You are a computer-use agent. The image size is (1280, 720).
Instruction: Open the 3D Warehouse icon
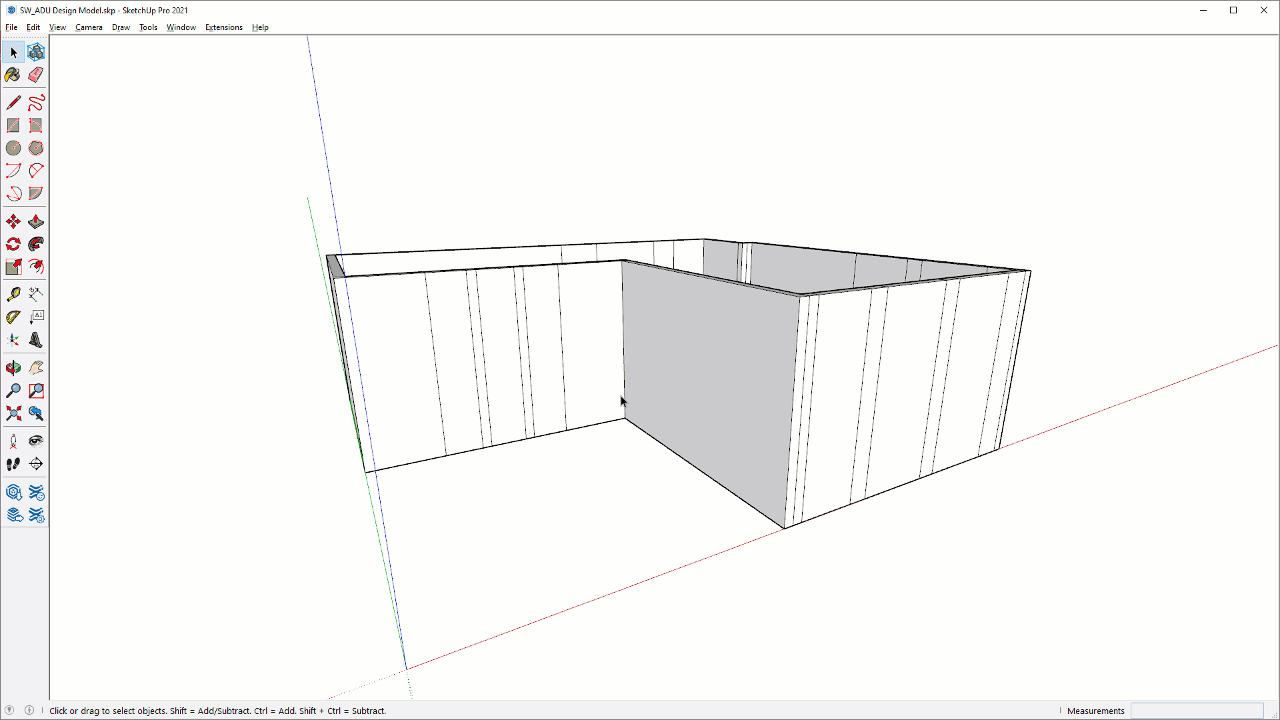pyautogui.click(x=13, y=492)
